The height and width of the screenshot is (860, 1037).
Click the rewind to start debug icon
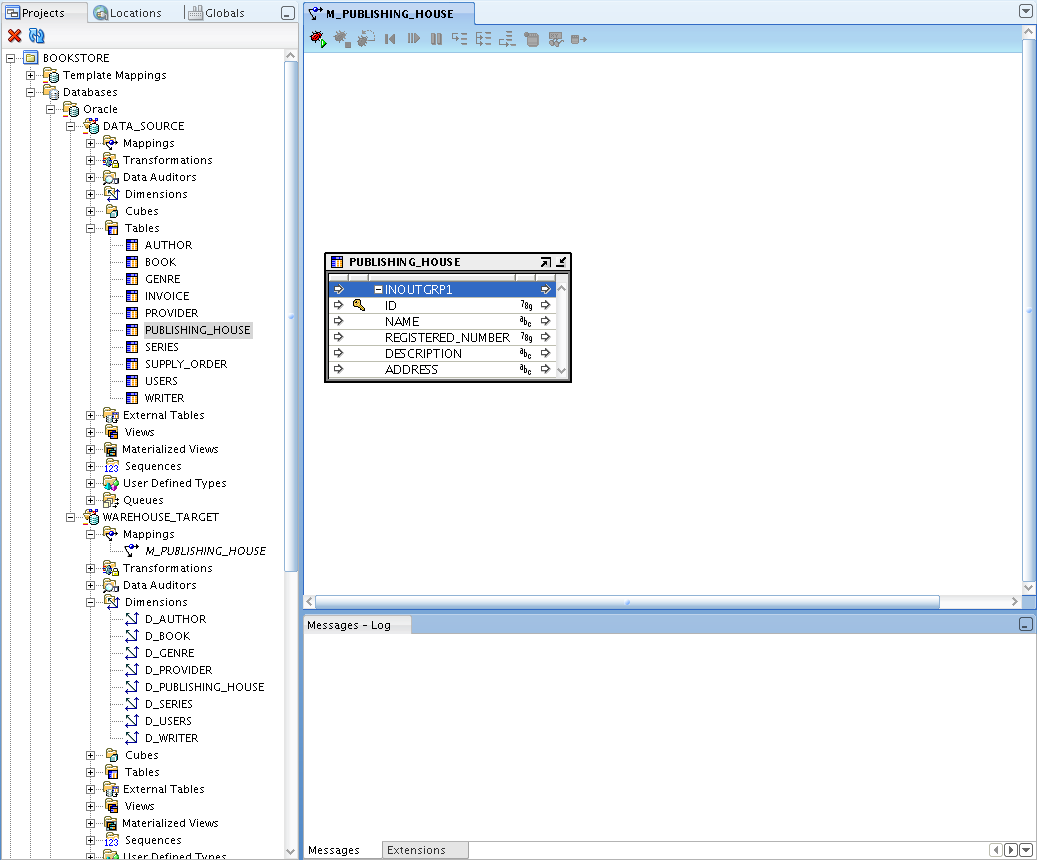click(390, 39)
